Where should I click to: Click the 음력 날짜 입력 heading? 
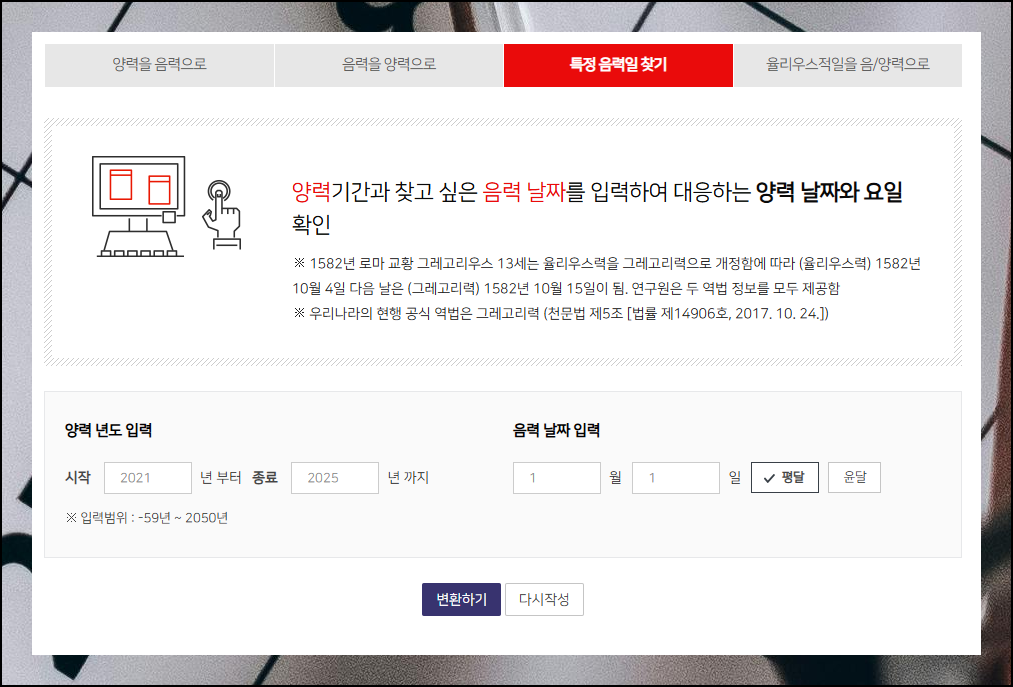(556, 430)
